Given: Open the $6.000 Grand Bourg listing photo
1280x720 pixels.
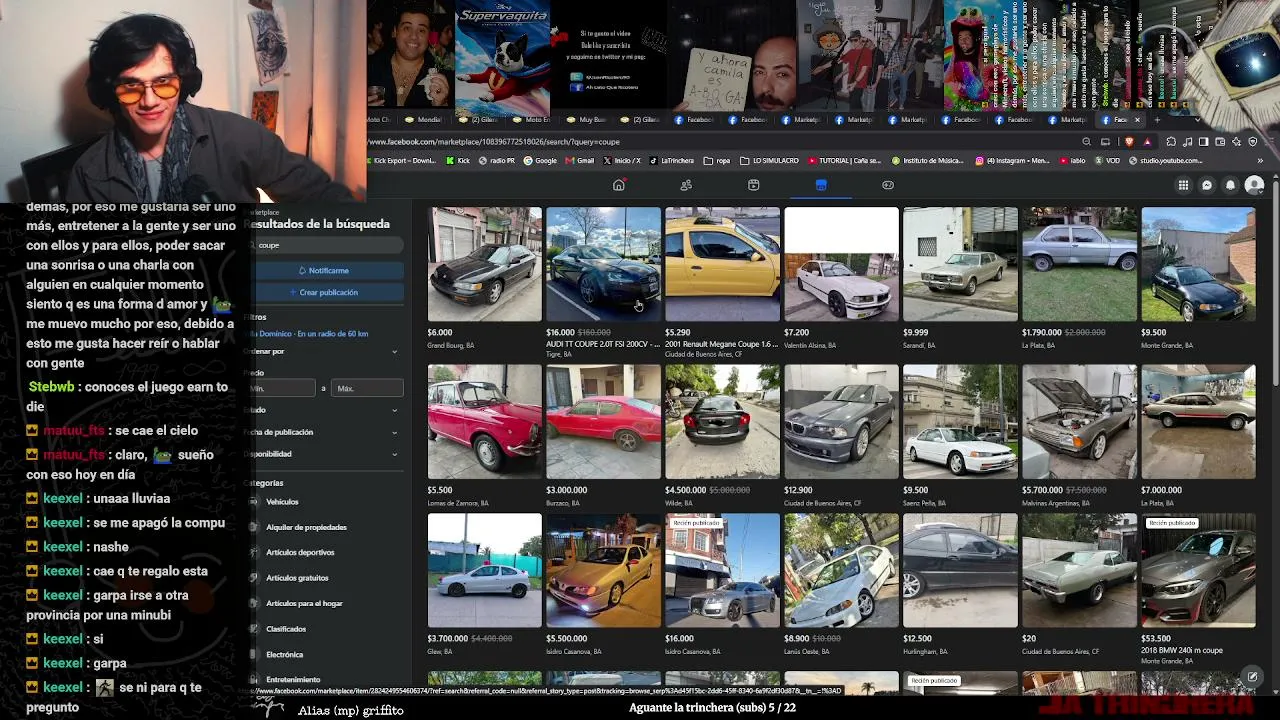Looking at the screenshot, I should click(x=485, y=264).
